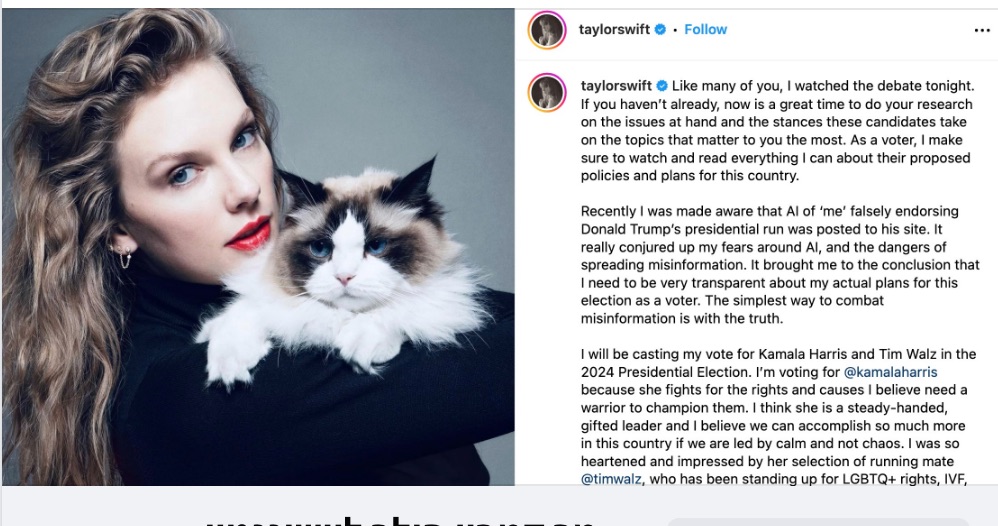The image size is (998, 526).
Task: Click the paragraph starting "Recently I was made aware"
Action: point(780,265)
